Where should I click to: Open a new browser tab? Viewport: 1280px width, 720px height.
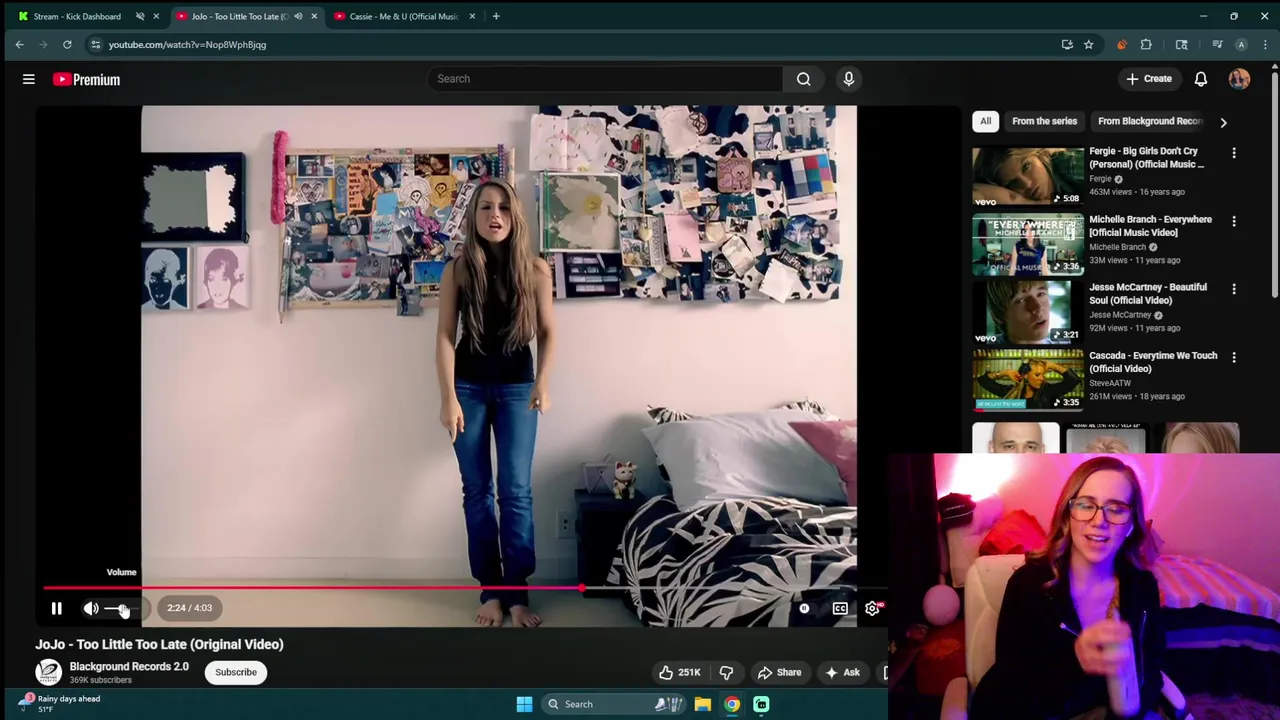tap(496, 16)
